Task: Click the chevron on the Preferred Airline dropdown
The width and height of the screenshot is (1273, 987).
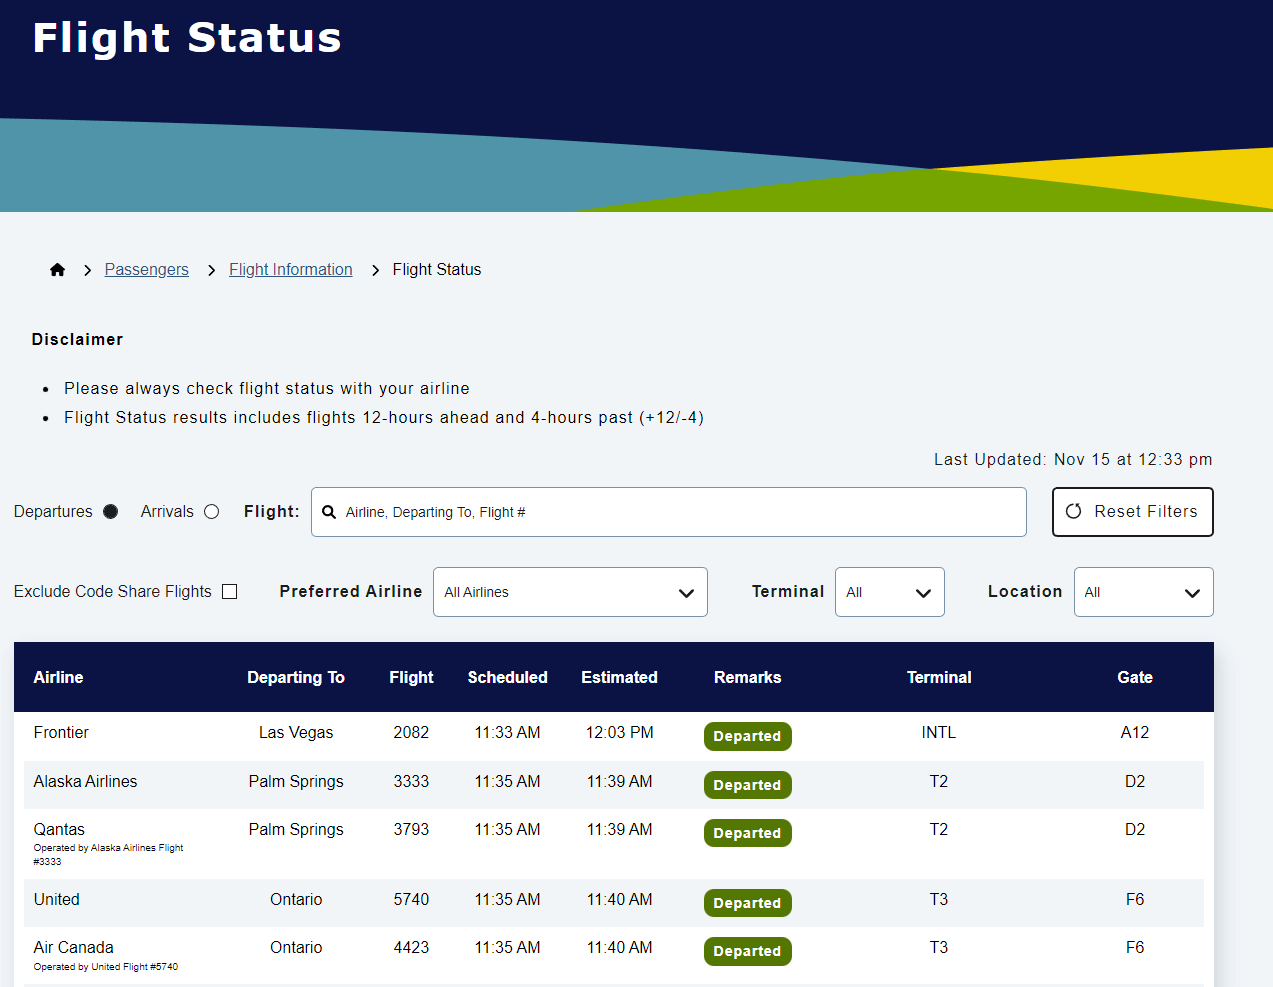Action: [687, 592]
